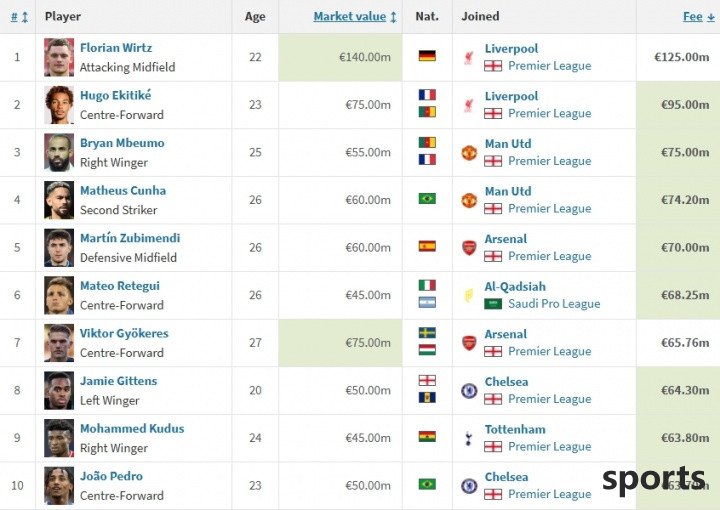Open the Saudi Pro League link
Screen dimensions: 720x510
coord(554,304)
